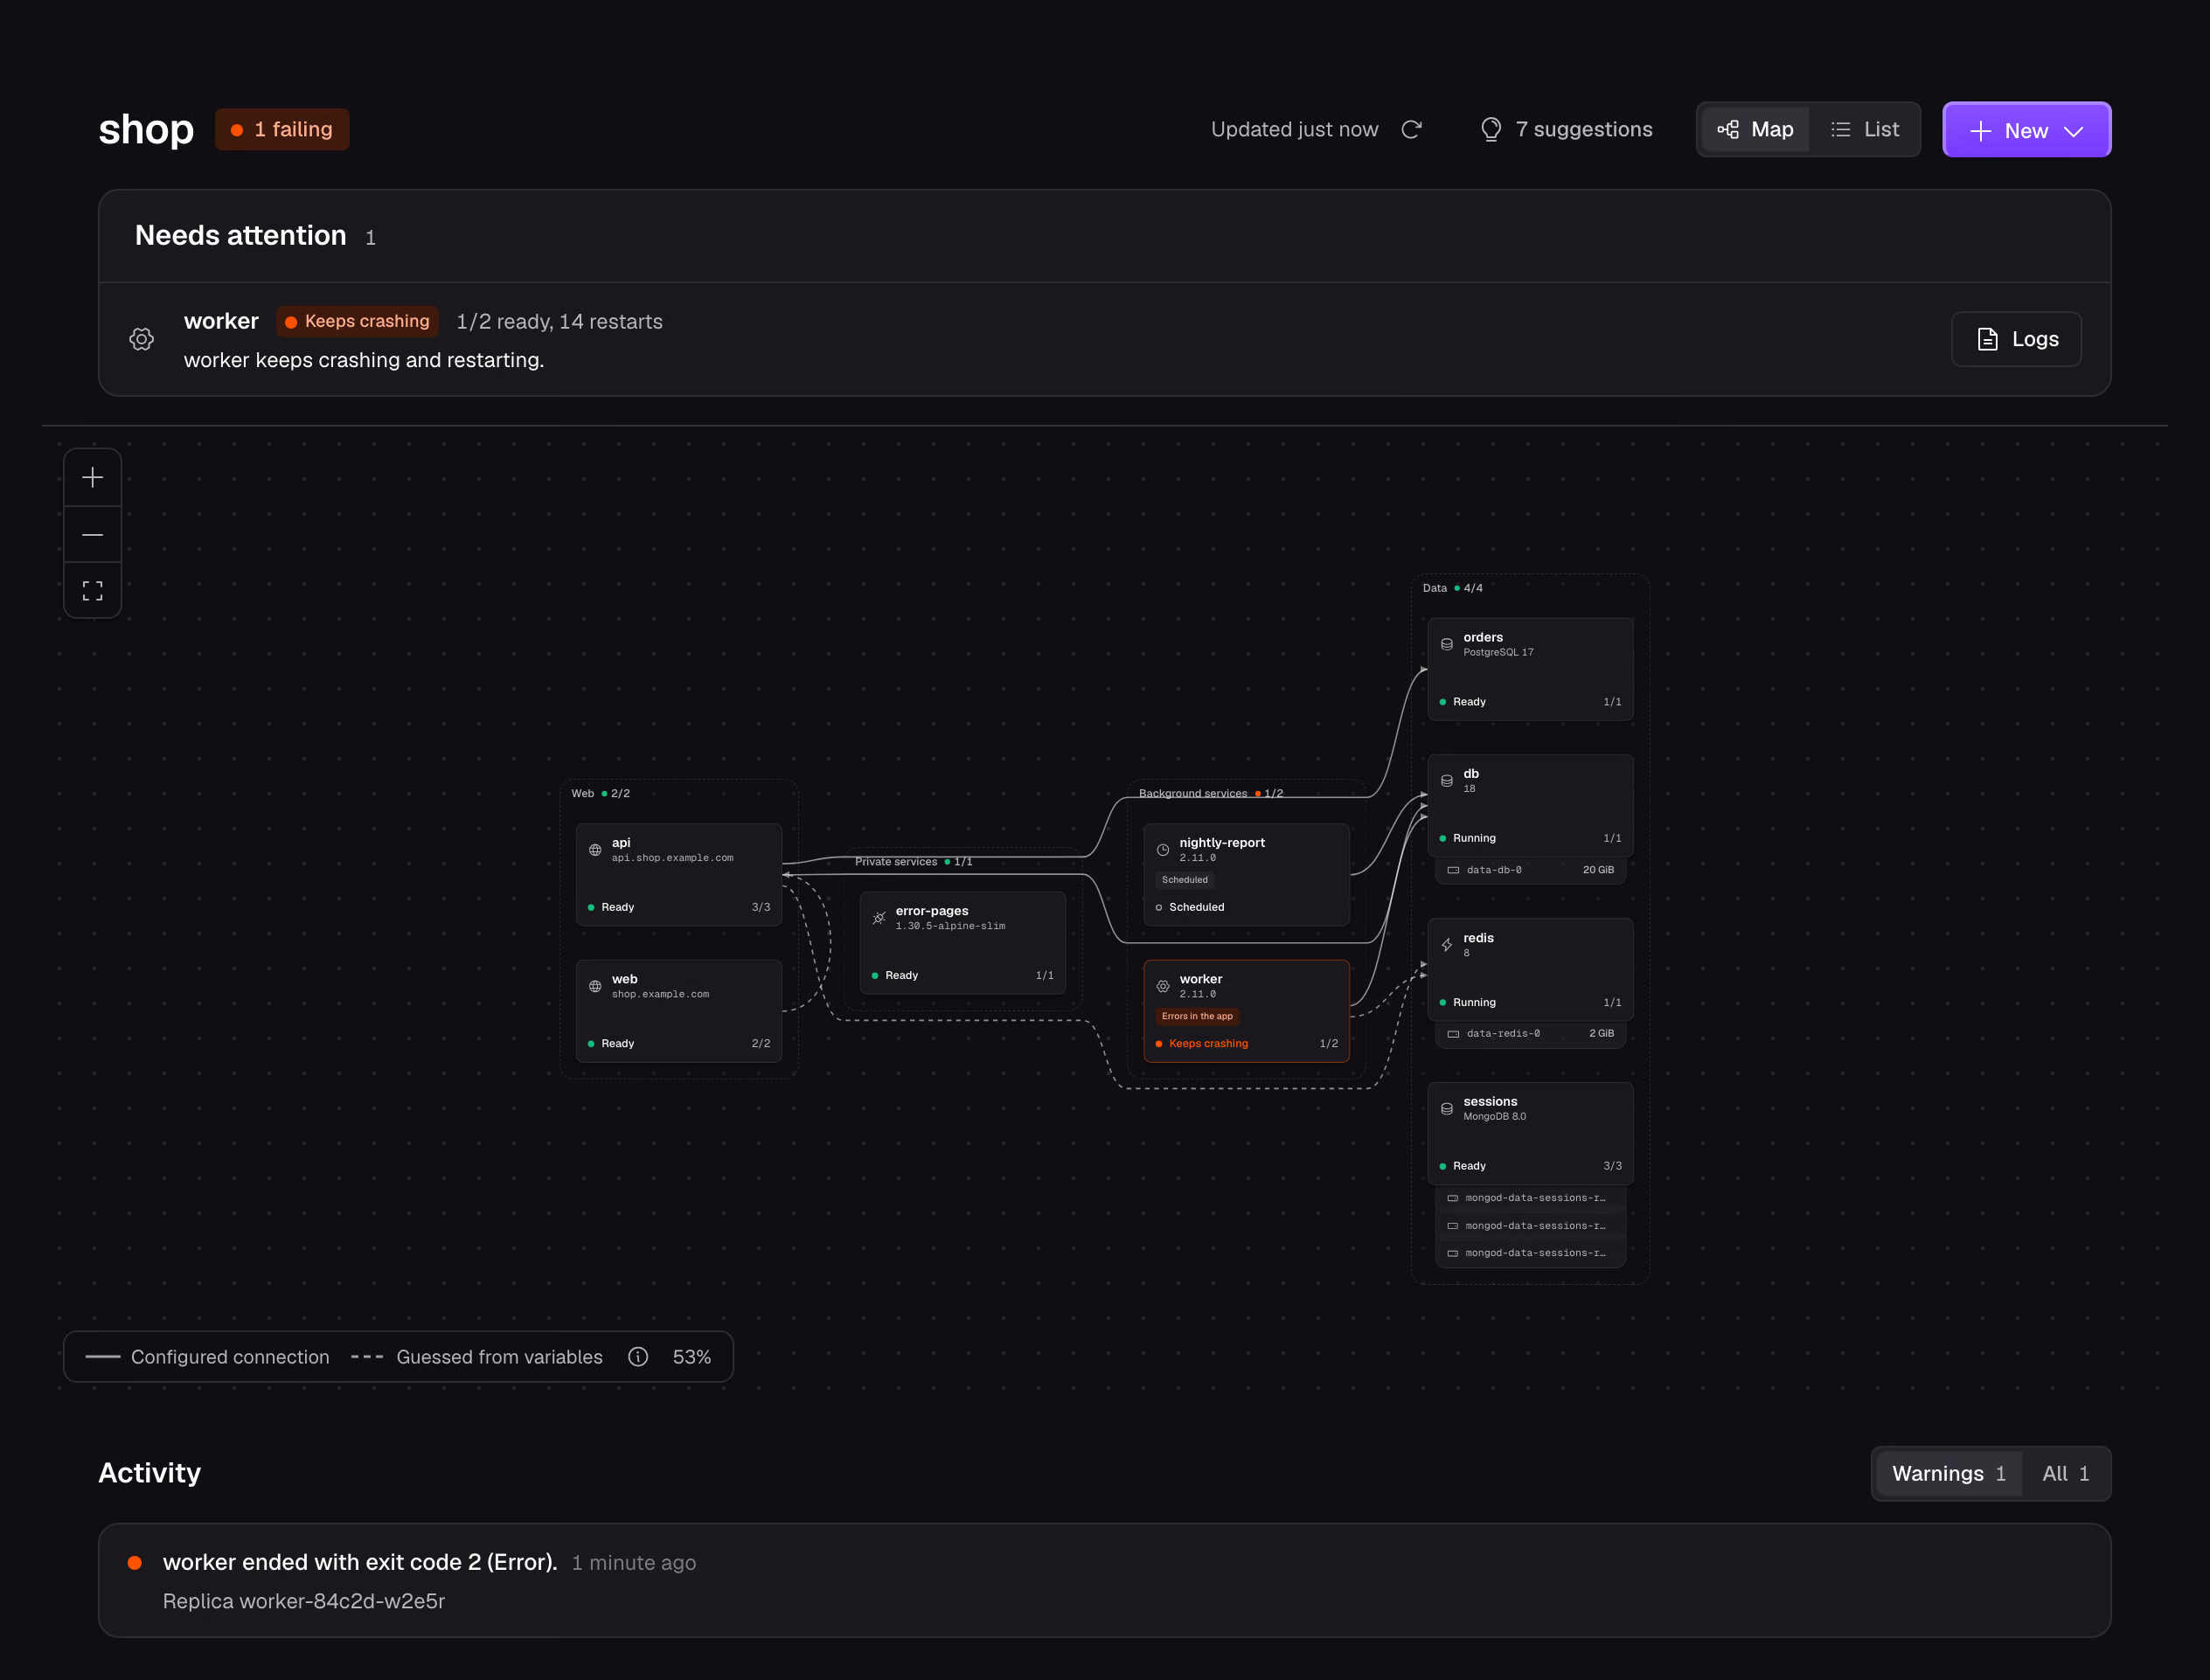Switch to List view
The image size is (2210, 1680).
[x=1864, y=130]
